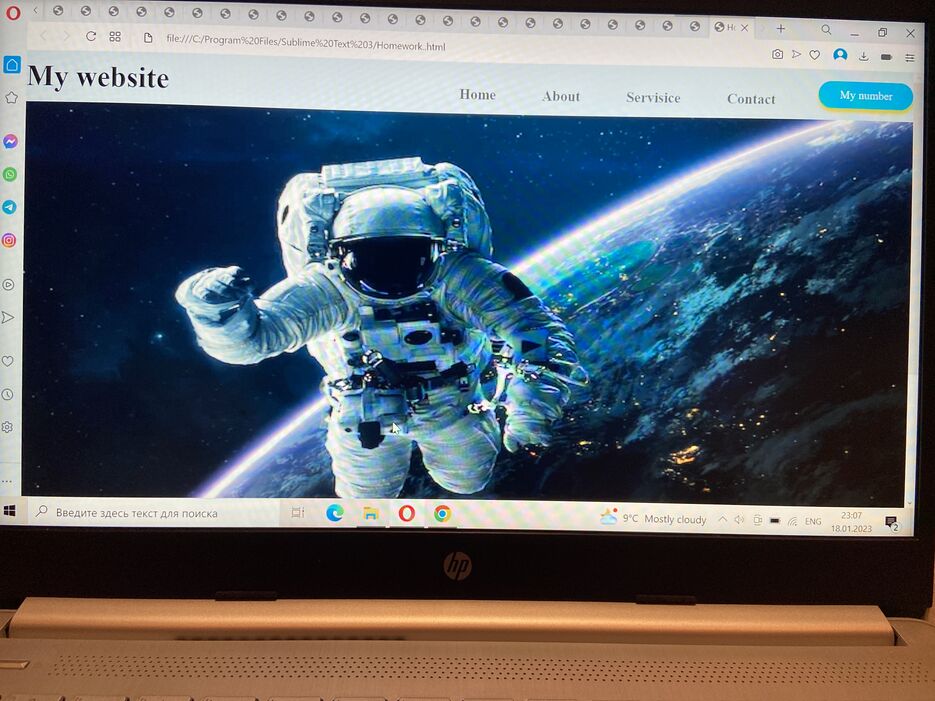The height and width of the screenshot is (701, 935).
Task: Open the Easy Setup menu icon
Action: point(909,58)
